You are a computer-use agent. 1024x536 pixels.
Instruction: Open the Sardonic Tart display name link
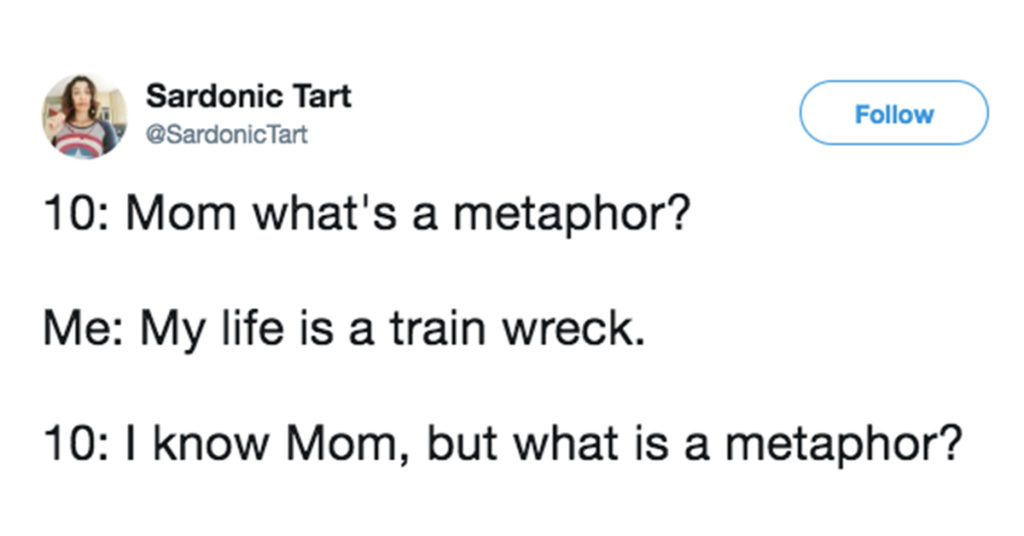click(x=248, y=97)
